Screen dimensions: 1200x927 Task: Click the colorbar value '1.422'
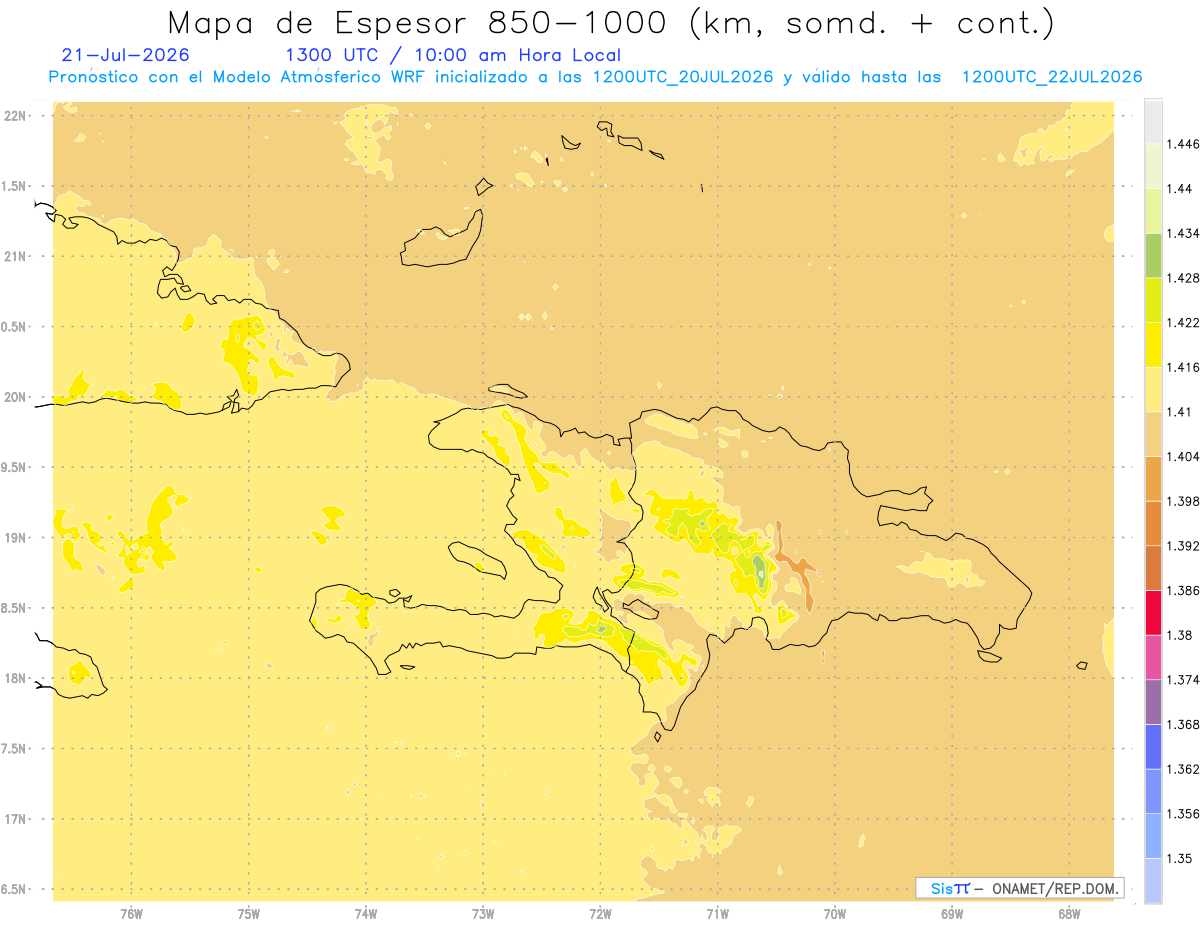(1182, 323)
